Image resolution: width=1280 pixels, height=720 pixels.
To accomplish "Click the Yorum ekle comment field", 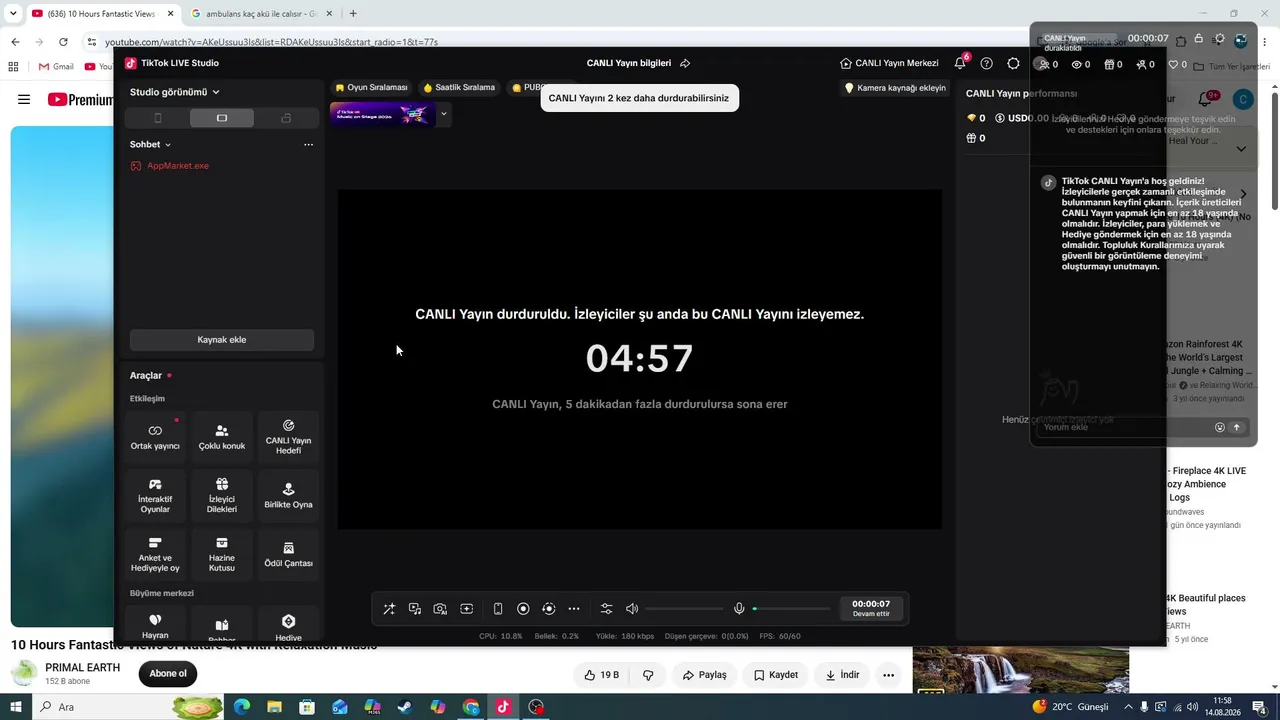I will (x=1123, y=427).
